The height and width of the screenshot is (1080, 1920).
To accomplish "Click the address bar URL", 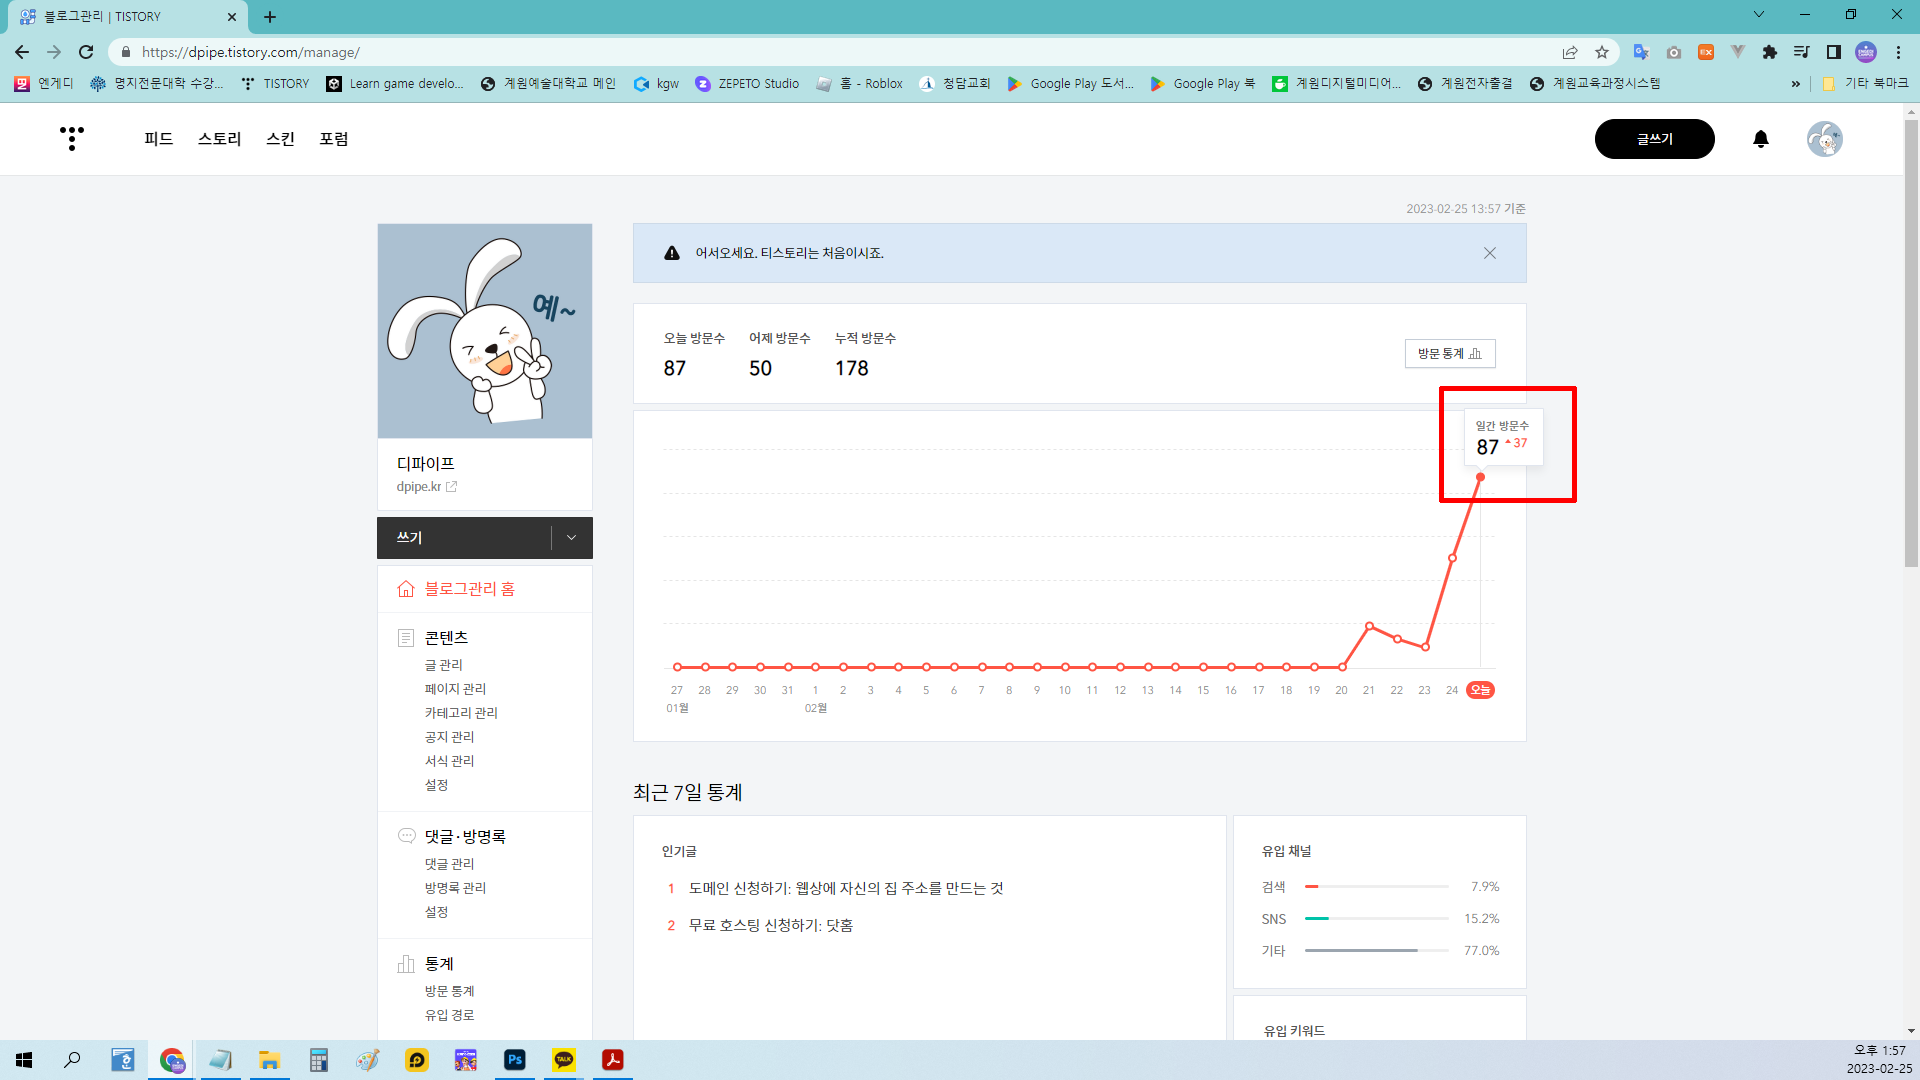I will click(x=250, y=52).
